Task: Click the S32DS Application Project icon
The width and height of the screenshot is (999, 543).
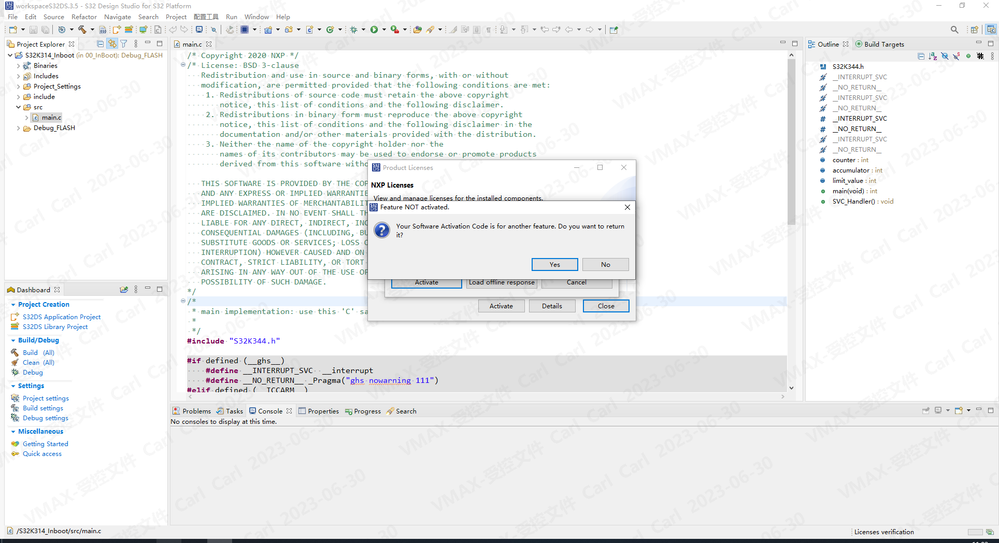Action: [15, 316]
